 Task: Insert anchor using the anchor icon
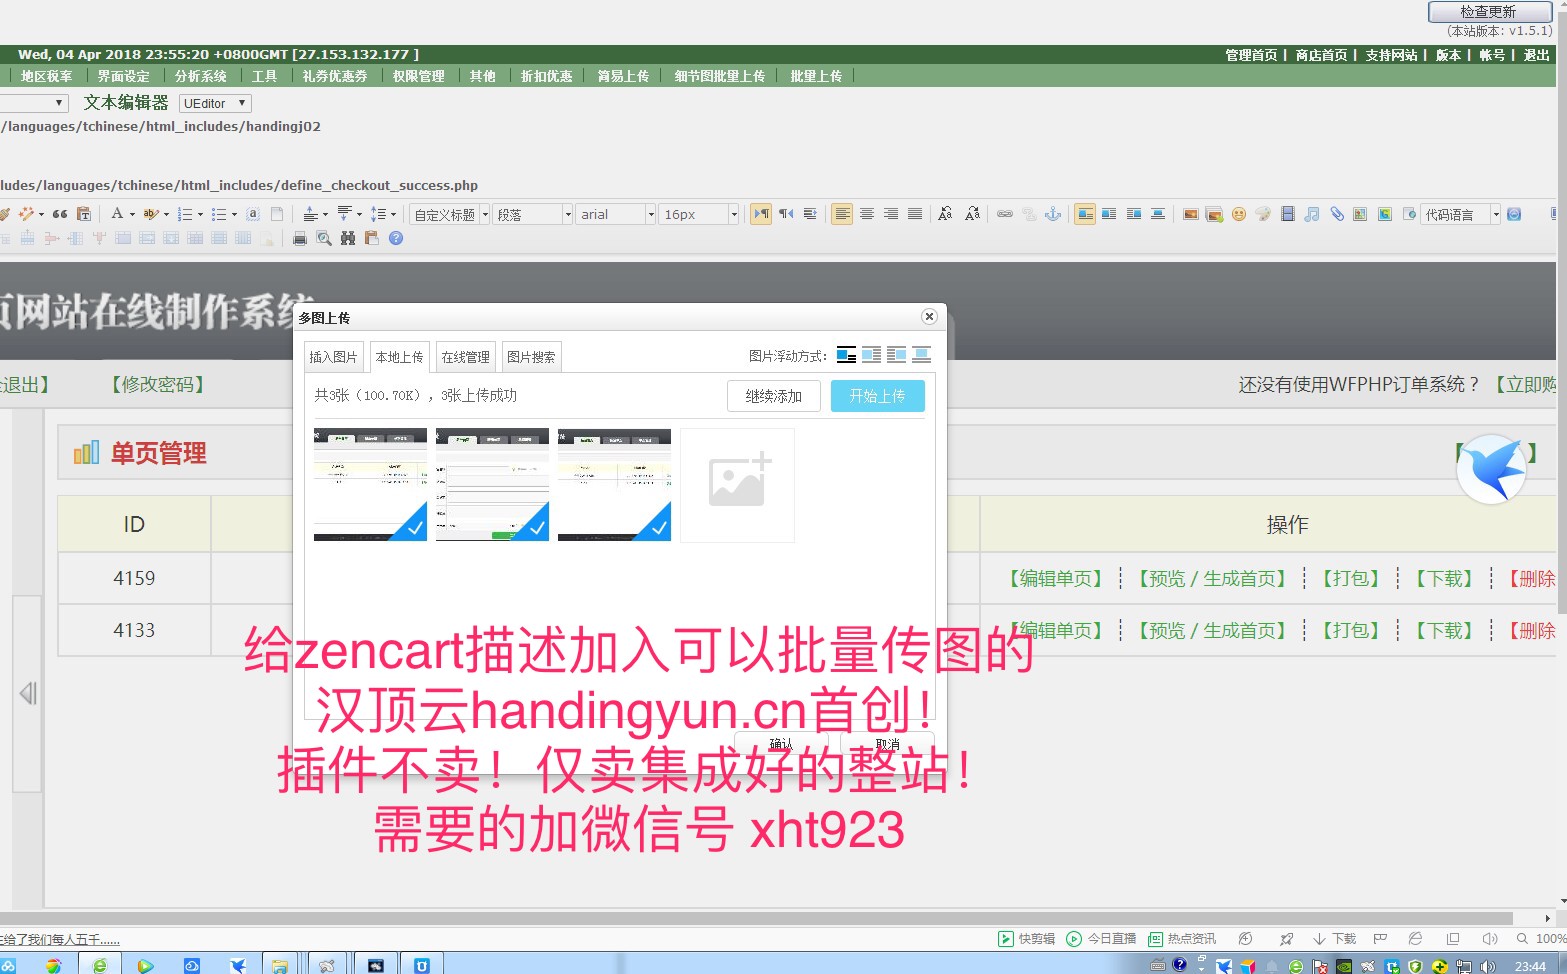pos(1053,214)
